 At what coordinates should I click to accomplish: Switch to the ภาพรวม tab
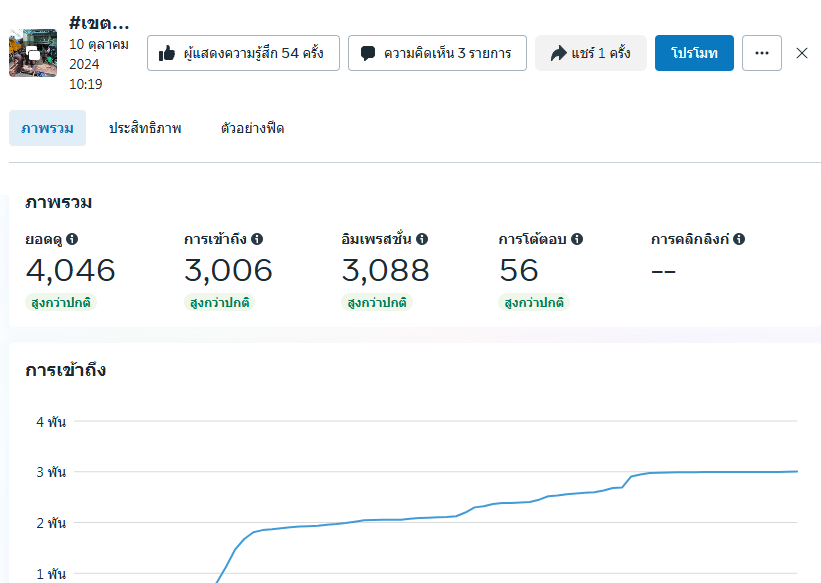coord(47,128)
